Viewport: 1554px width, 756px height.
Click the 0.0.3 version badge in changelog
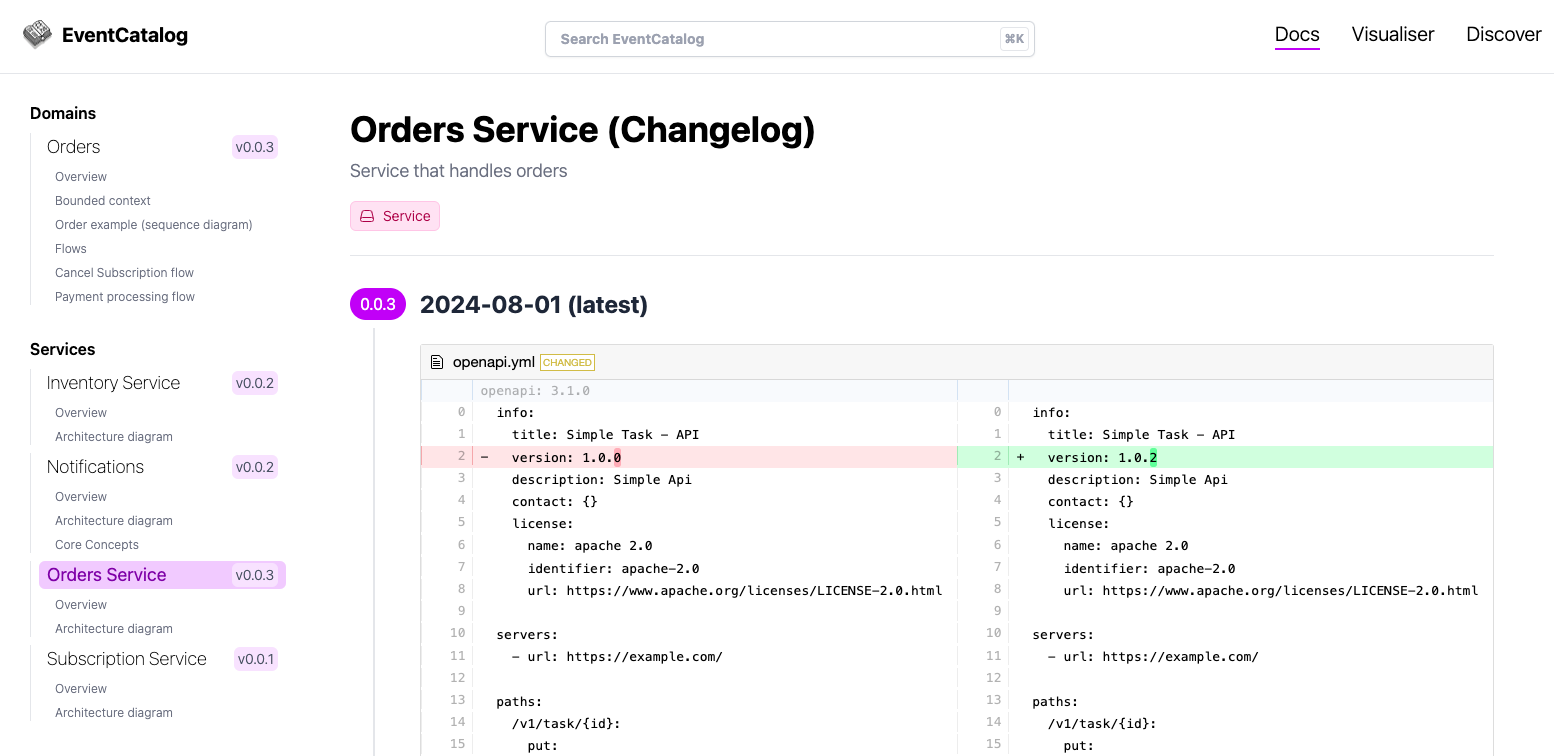coord(378,304)
